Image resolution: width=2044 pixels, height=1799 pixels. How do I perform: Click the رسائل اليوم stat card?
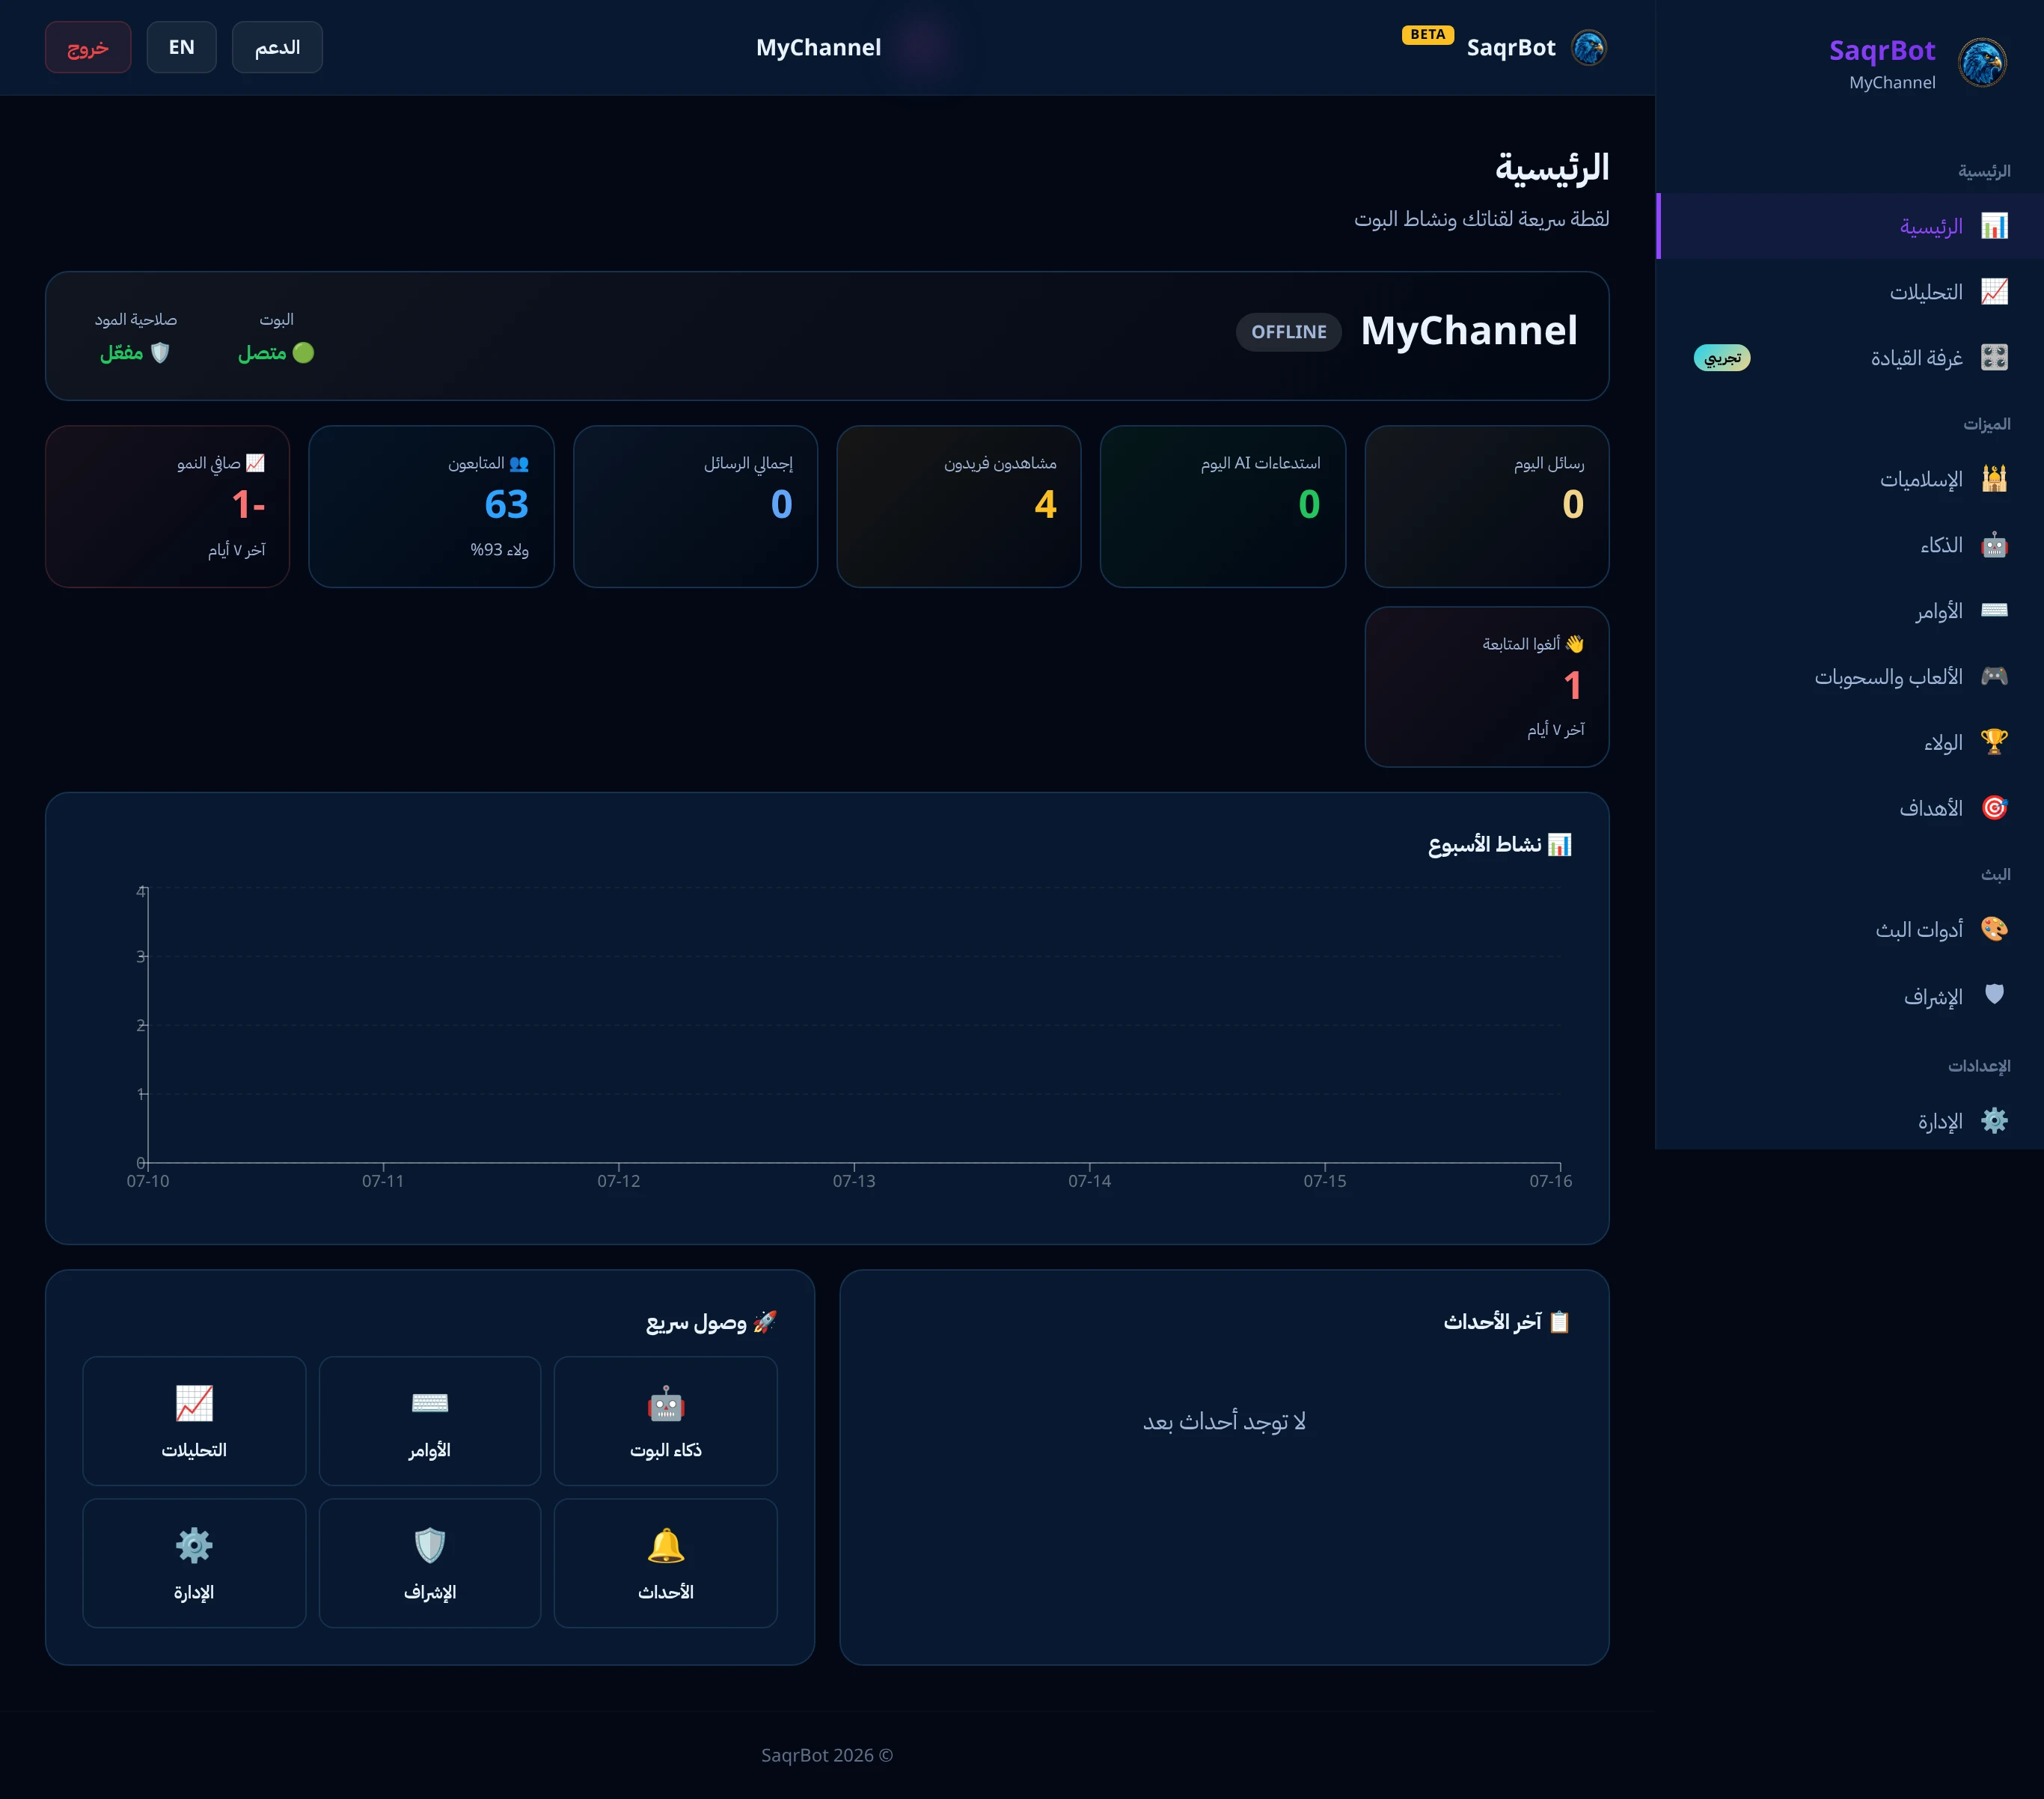[1487, 507]
